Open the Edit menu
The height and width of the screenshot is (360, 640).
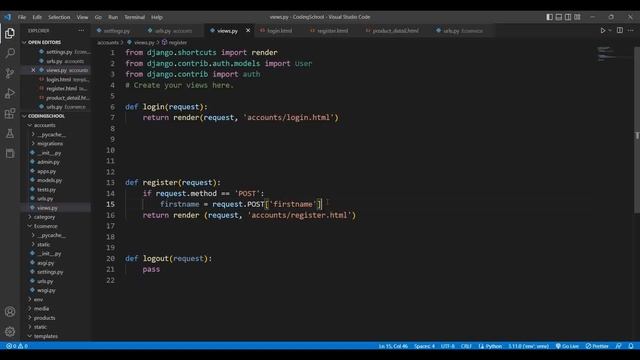pos(37,17)
